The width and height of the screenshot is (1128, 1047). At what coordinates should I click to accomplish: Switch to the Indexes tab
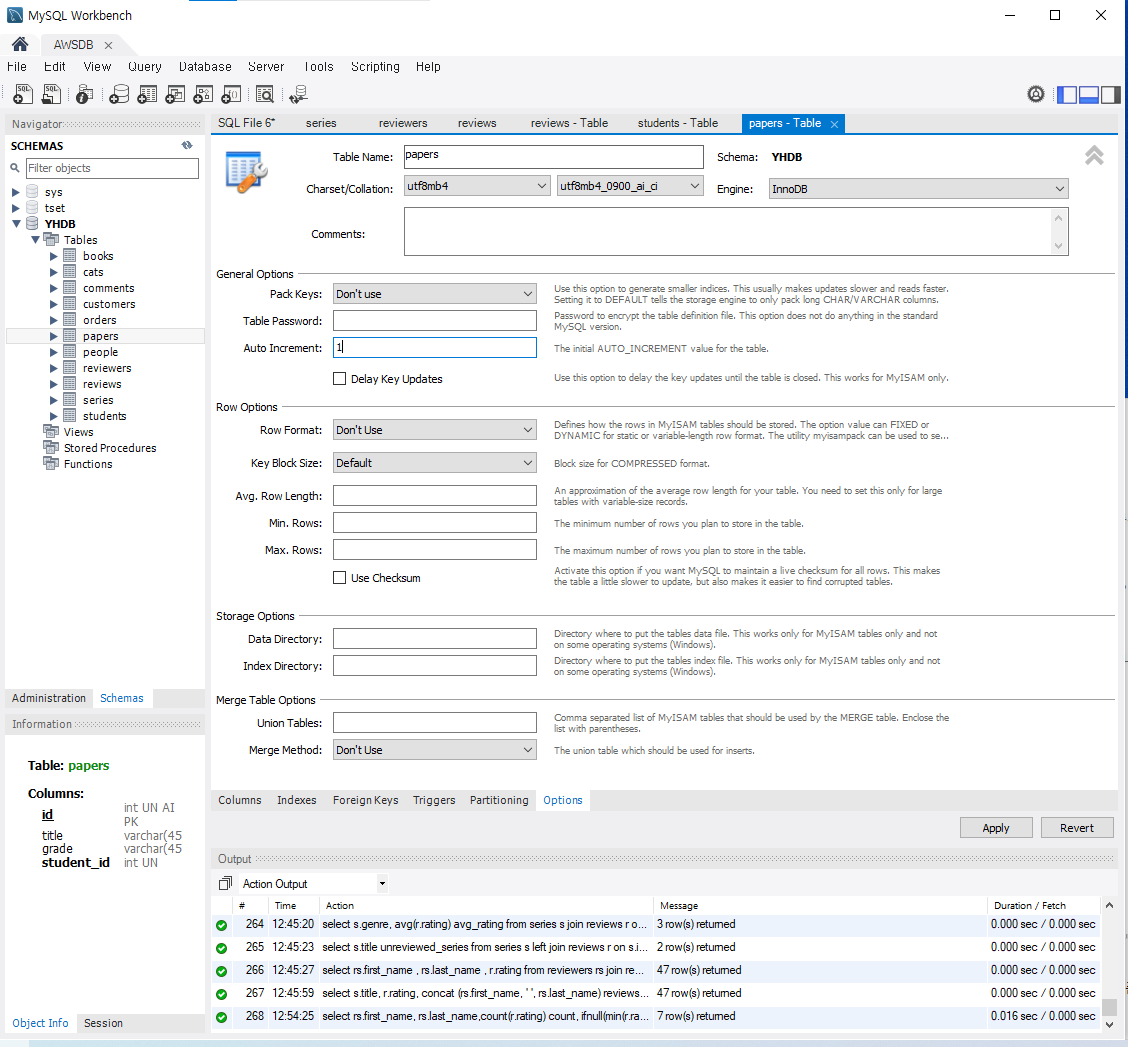click(x=296, y=799)
